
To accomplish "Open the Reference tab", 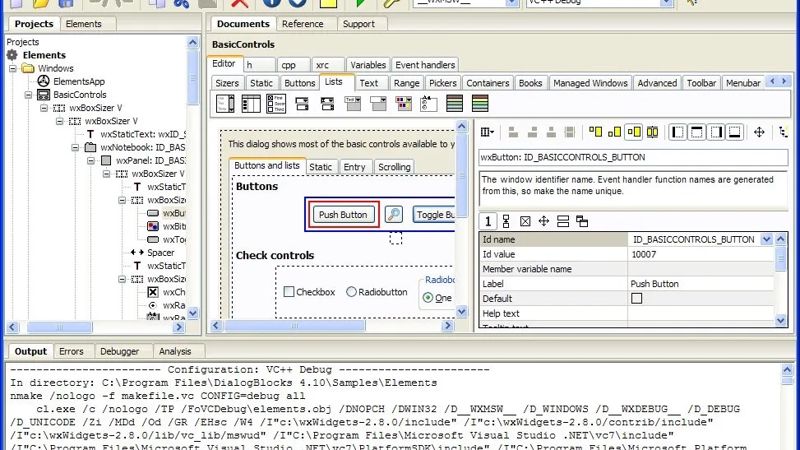I will coord(303,24).
